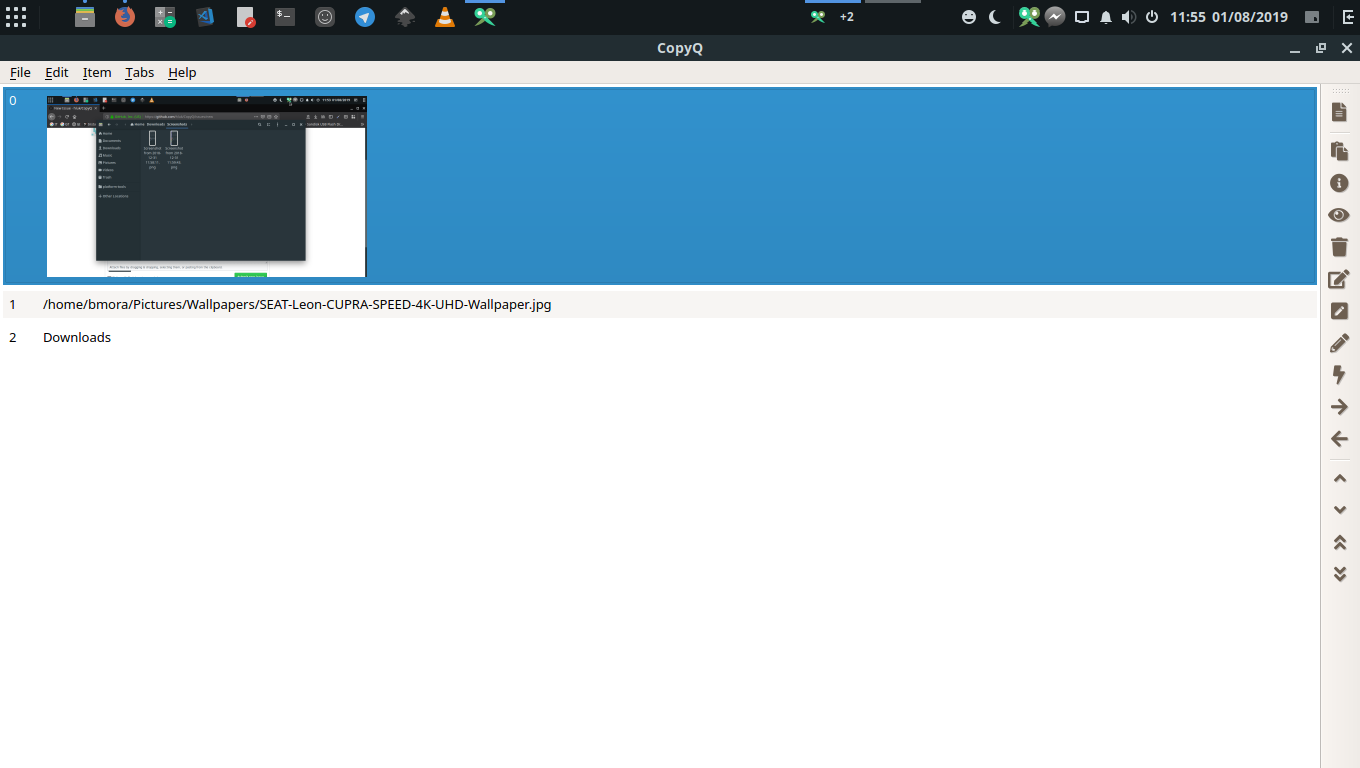The height and width of the screenshot is (768, 1360).
Task: Show item content via info icon
Action: click(x=1339, y=183)
